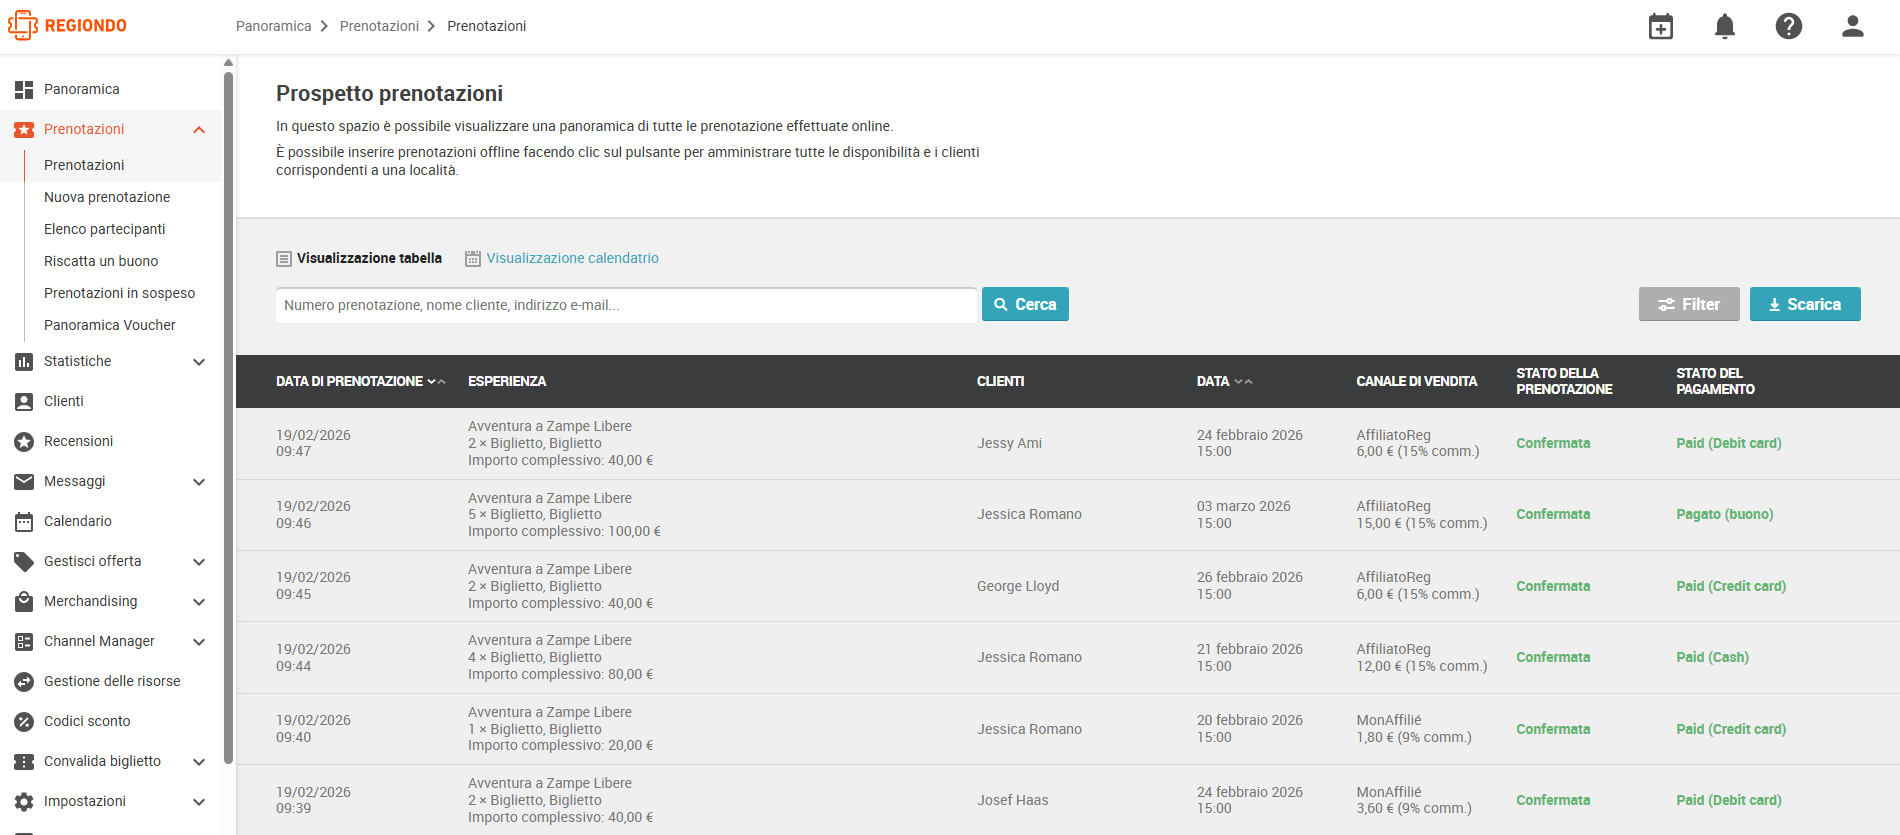The image size is (1900, 835).
Task: Click the Esperienza column header
Action: (507, 381)
